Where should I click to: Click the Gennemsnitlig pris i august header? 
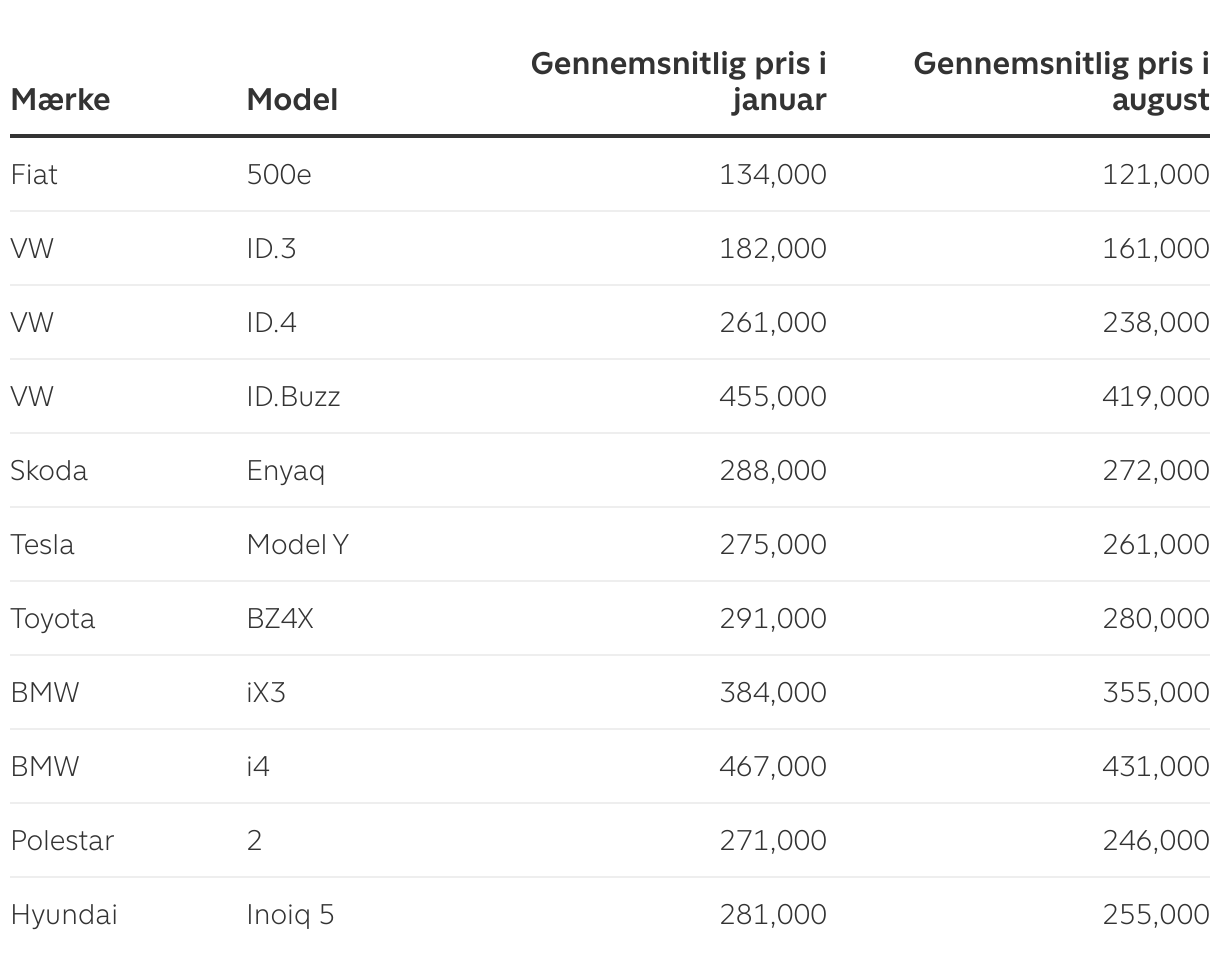point(1060,82)
